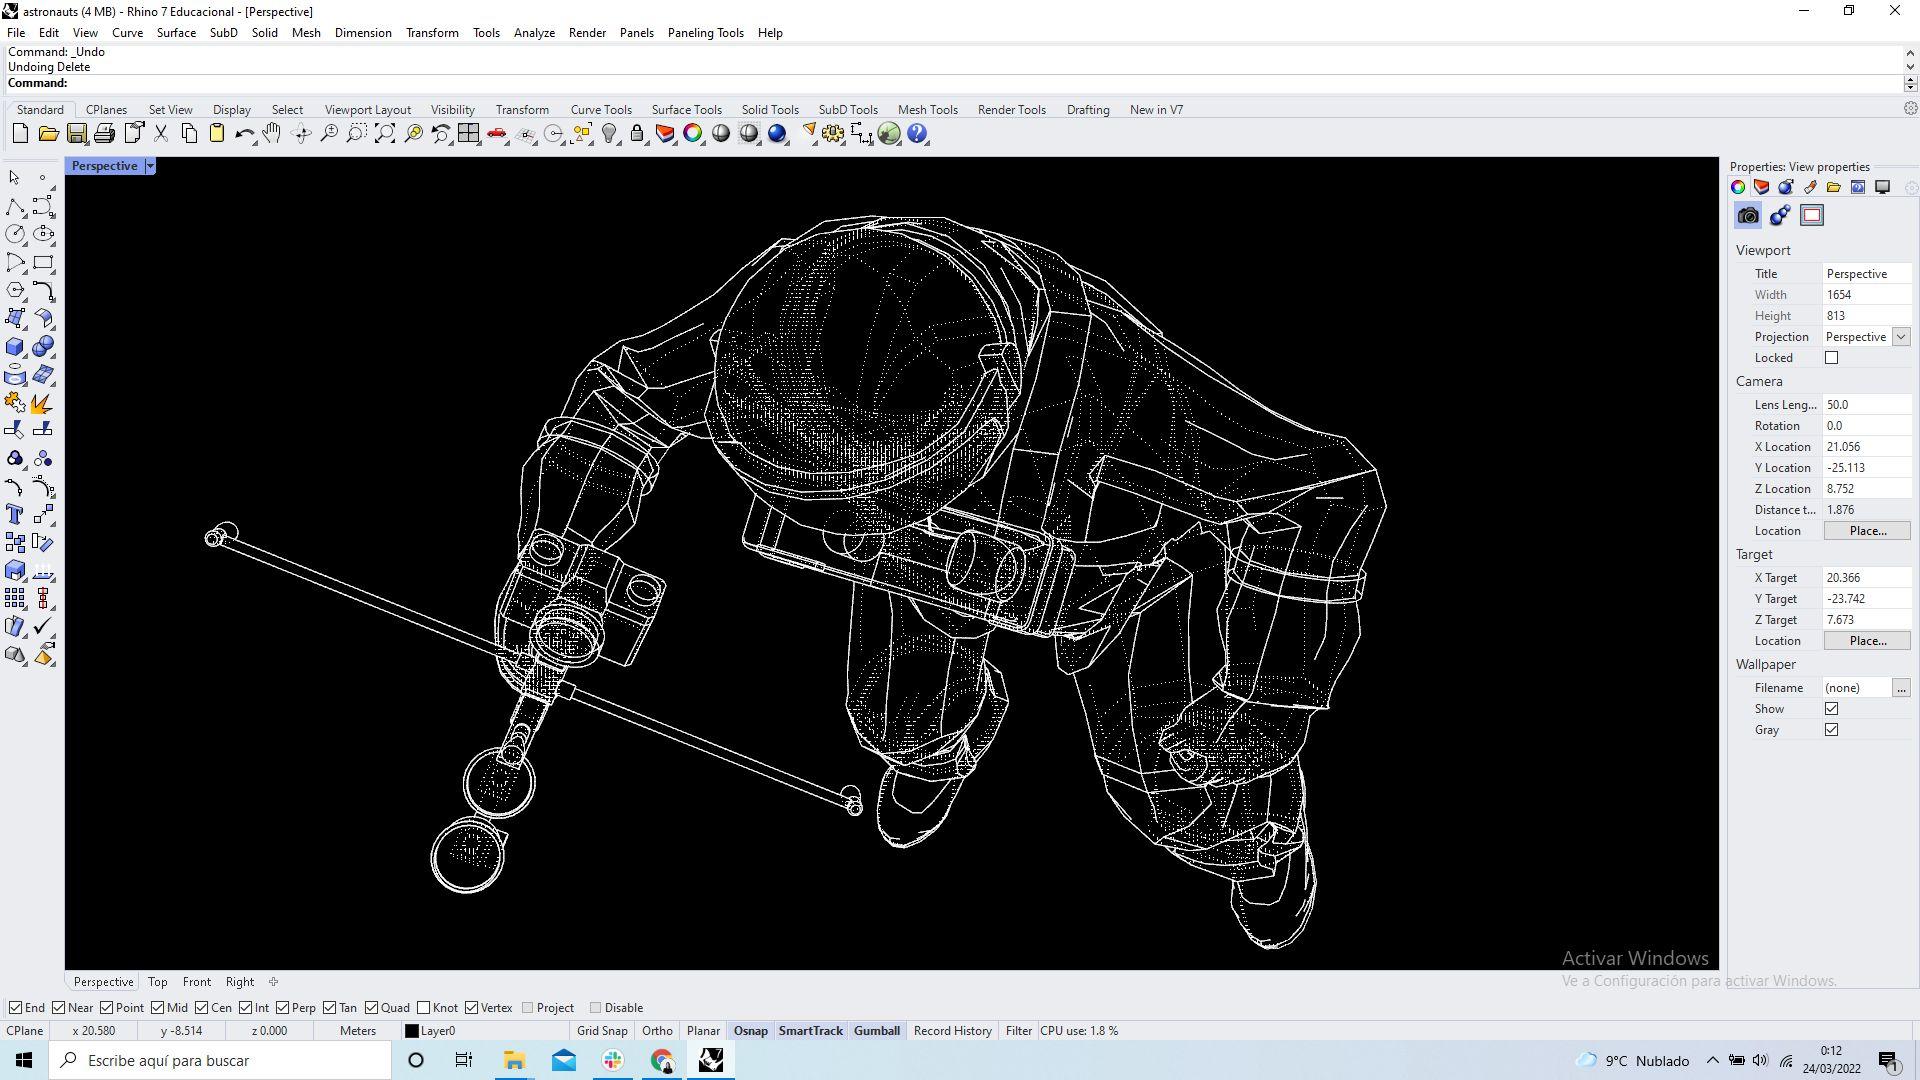The image size is (1920, 1080).
Task: Click the camera View properties icon
Action: click(x=1748, y=216)
